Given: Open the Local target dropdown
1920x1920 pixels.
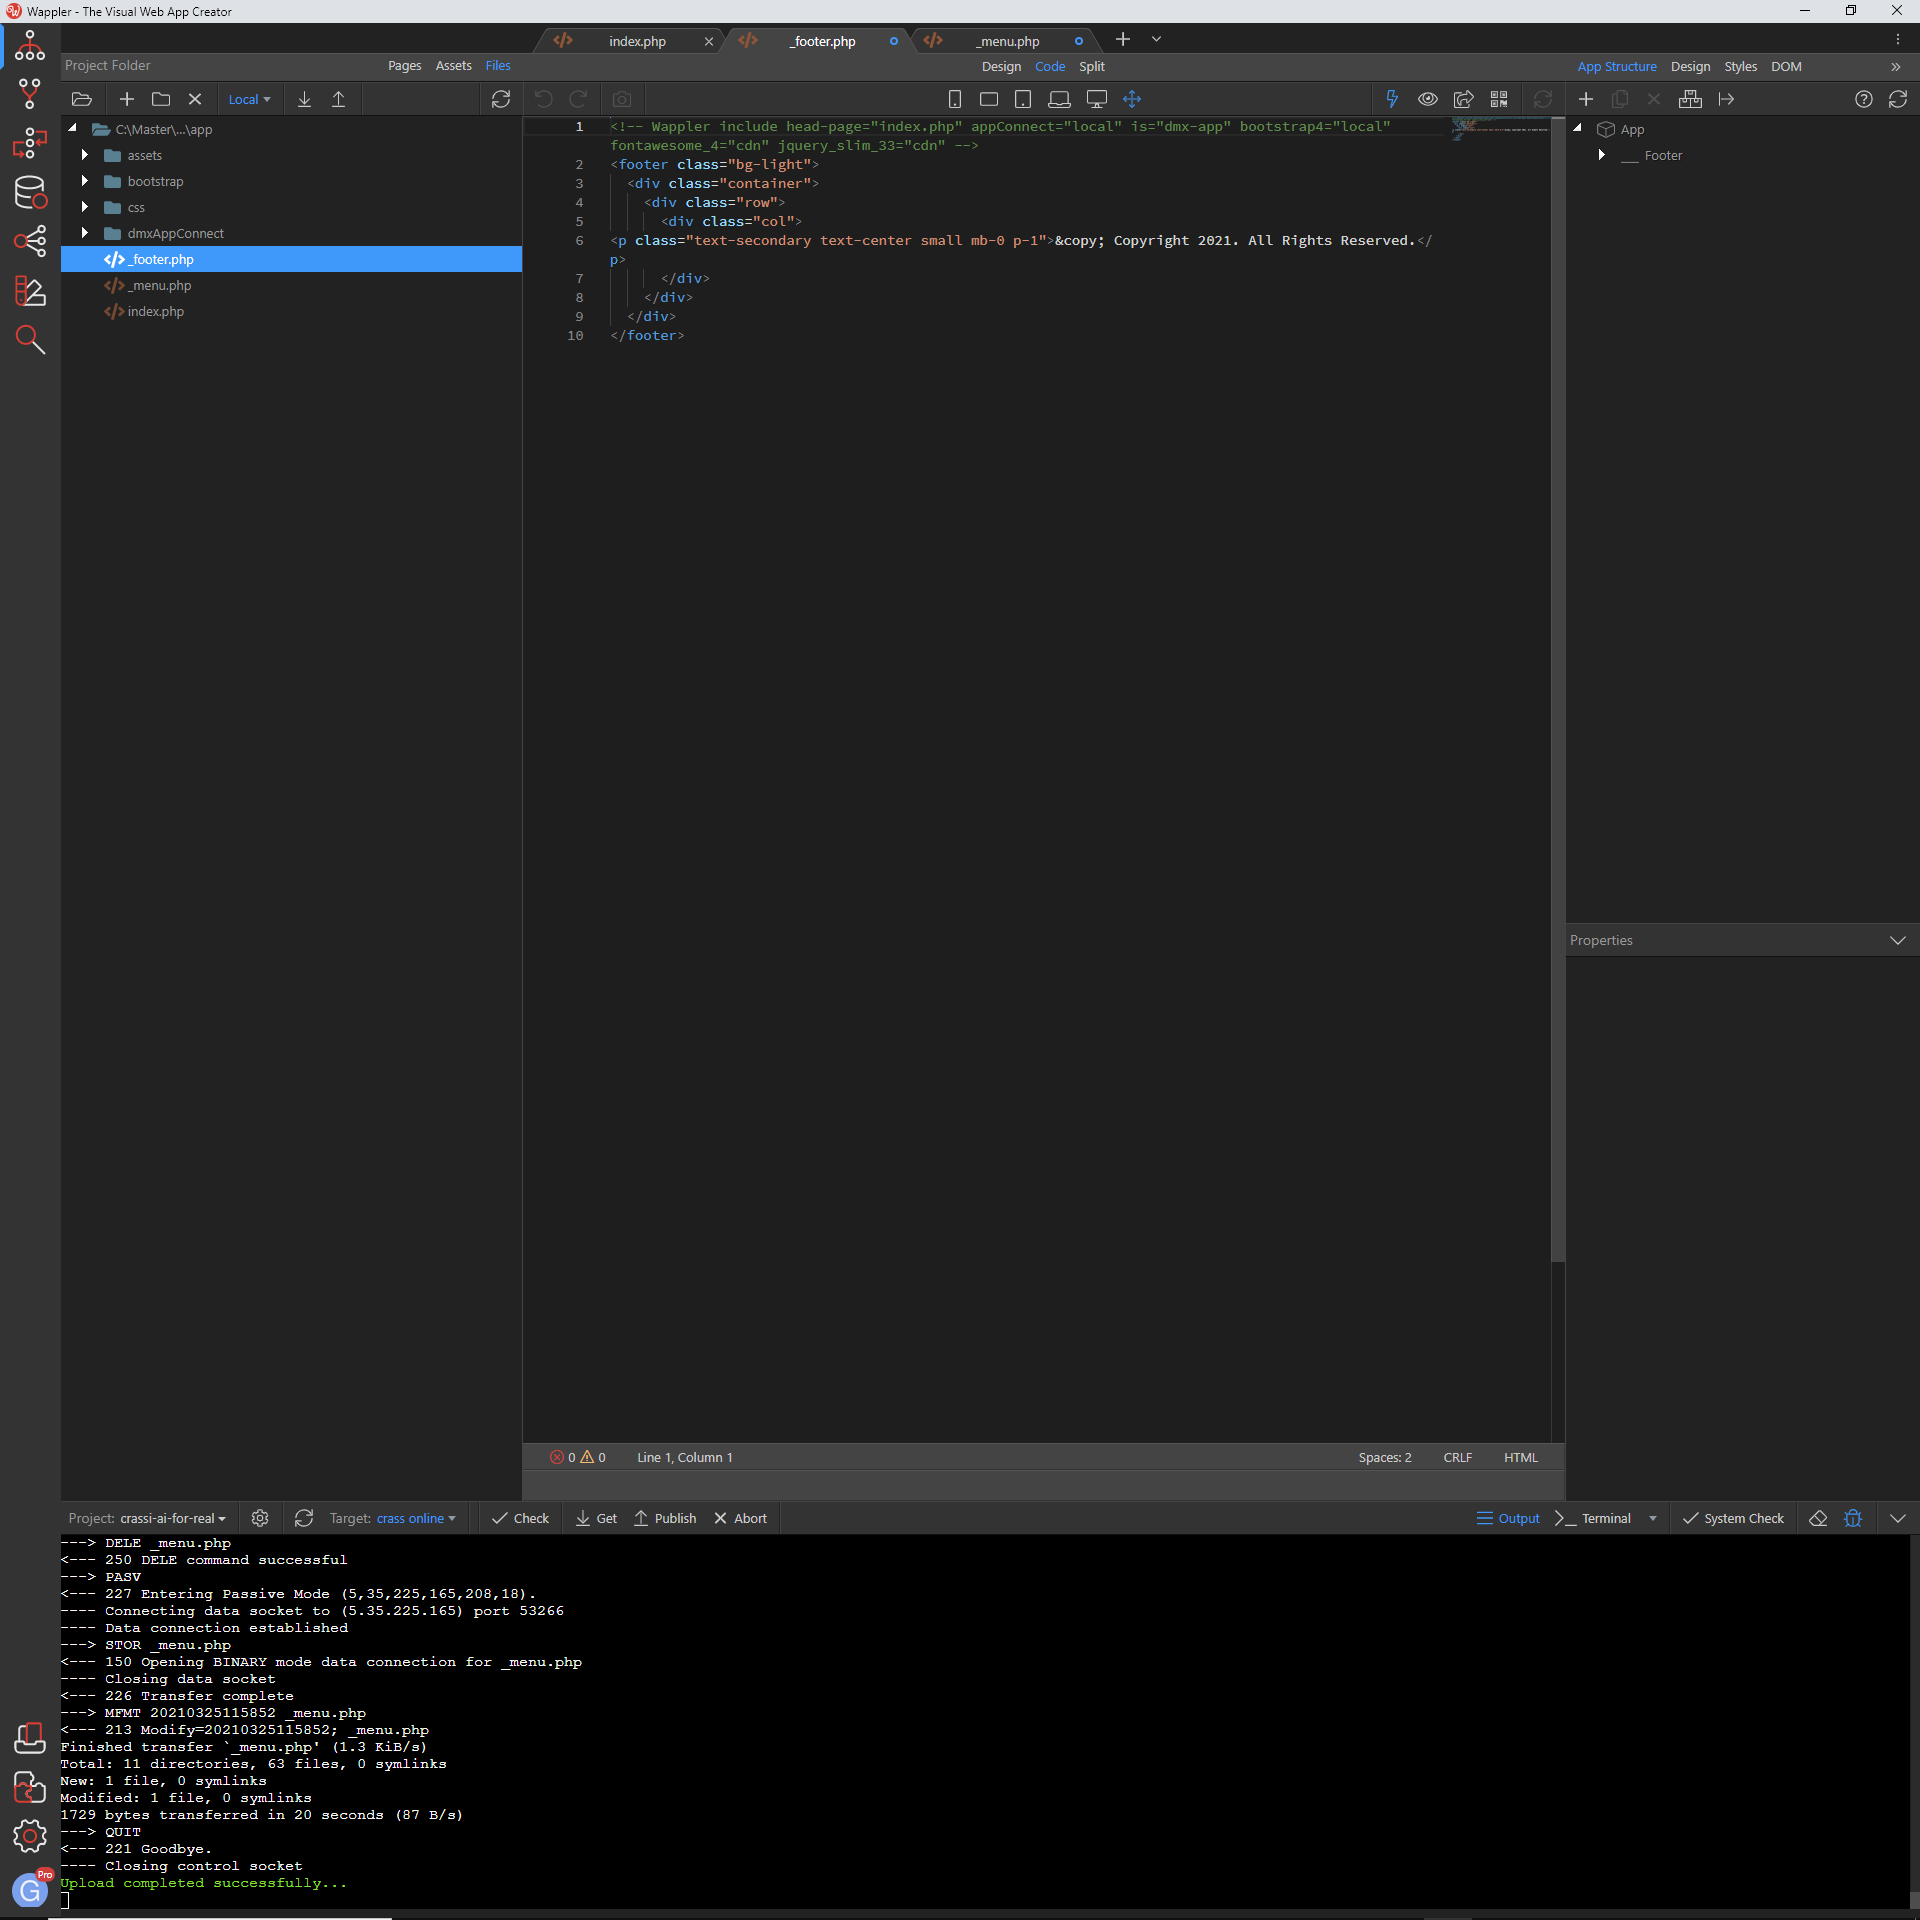Looking at the screenshot, I should coord(250,99).
